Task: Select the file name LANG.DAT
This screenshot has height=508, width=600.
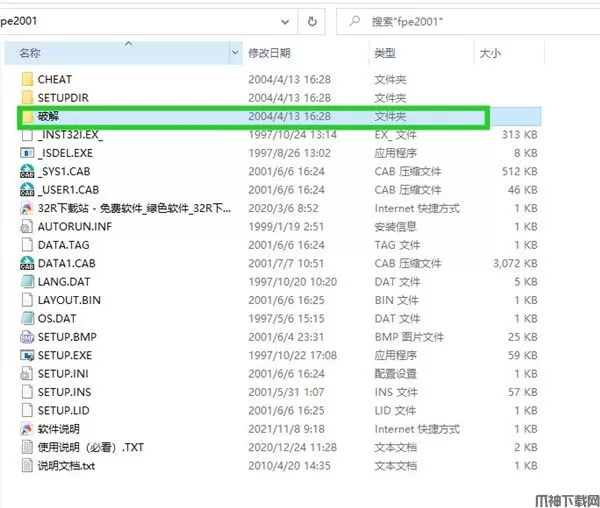Action: click(64, 282)
